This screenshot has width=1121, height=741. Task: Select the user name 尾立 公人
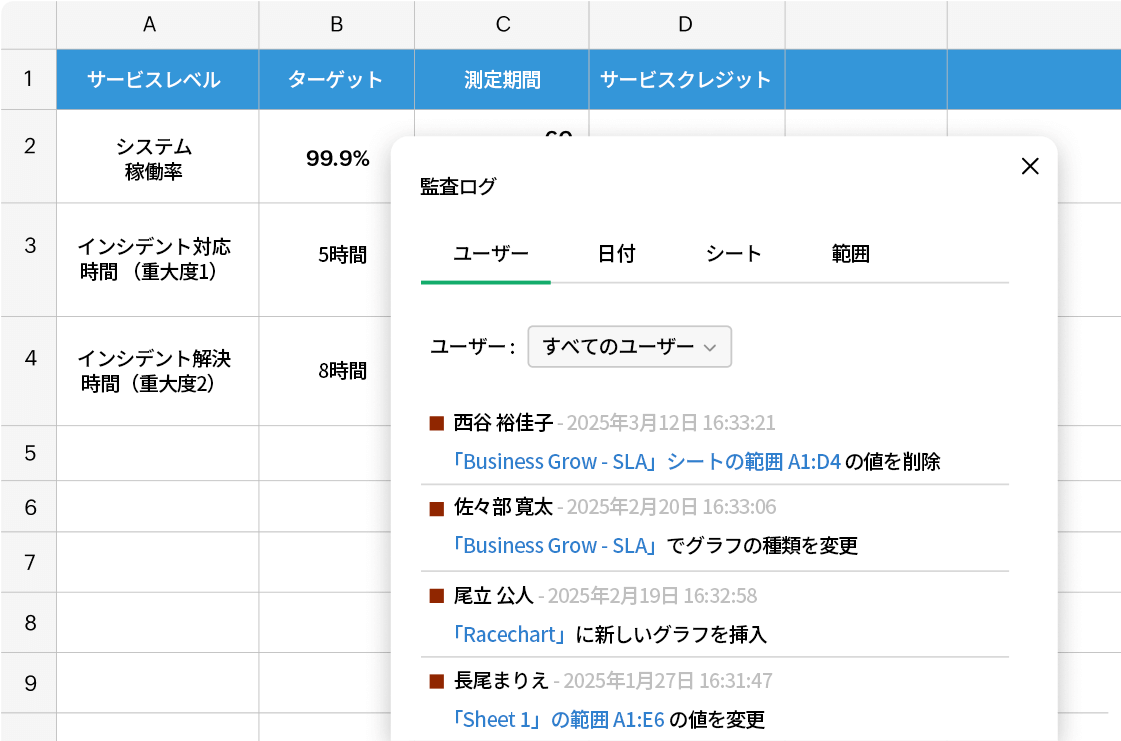[493, 596]
